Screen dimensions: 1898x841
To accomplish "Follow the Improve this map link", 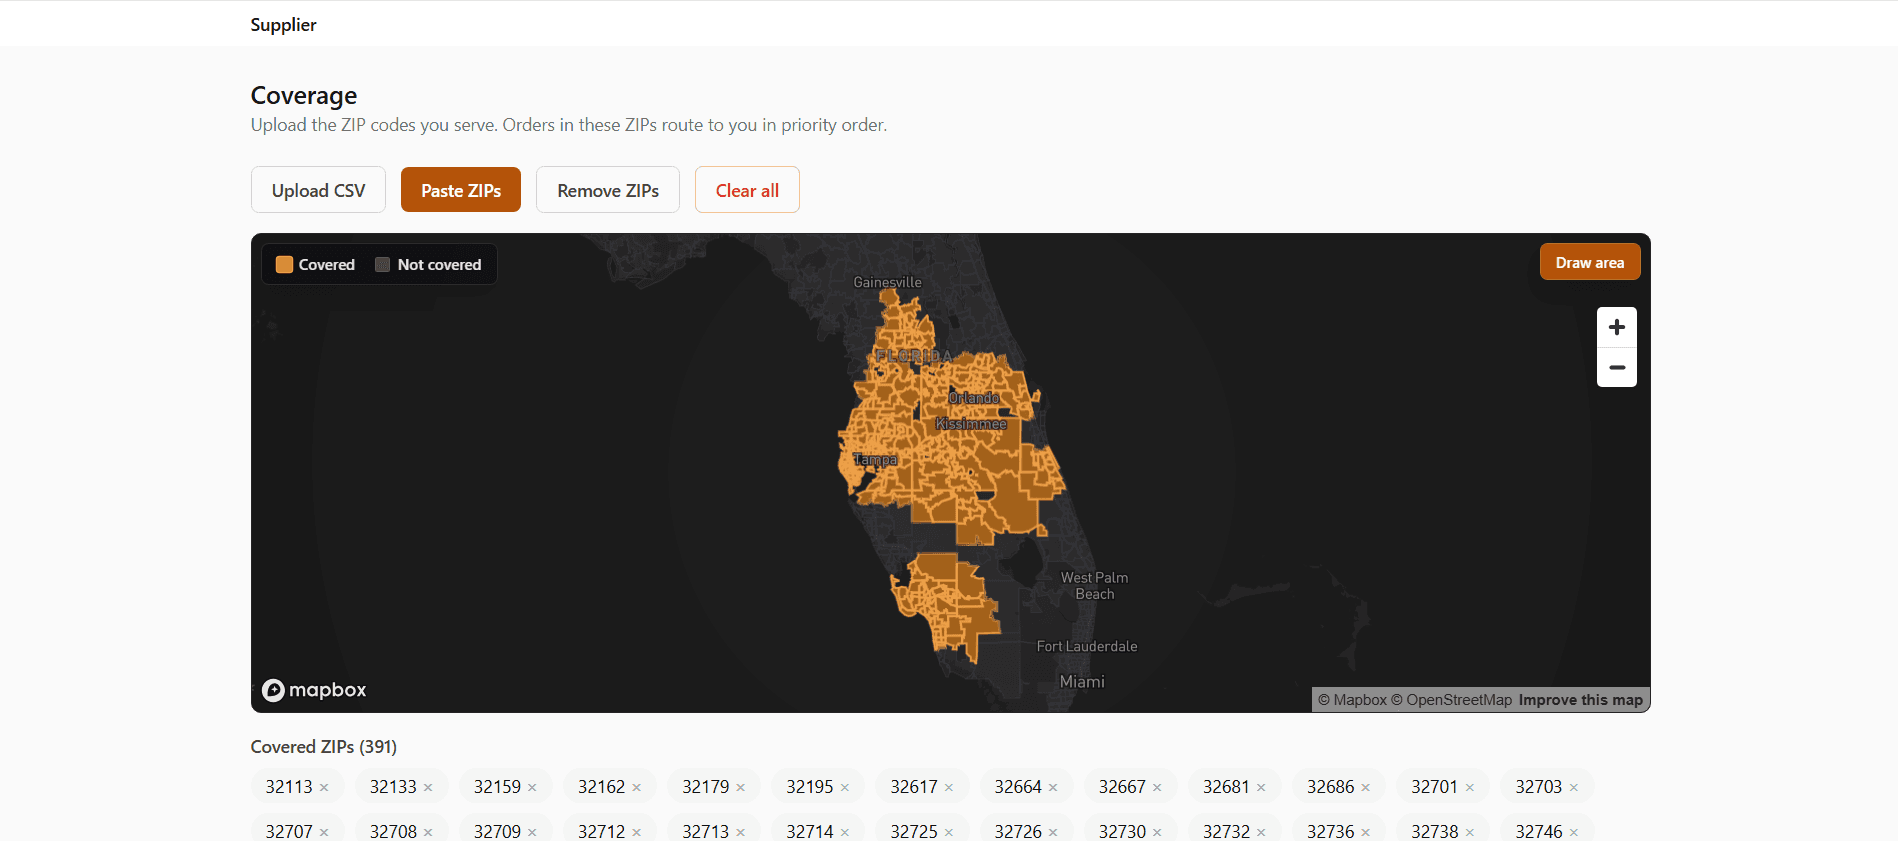I will tap(1580, 700).
